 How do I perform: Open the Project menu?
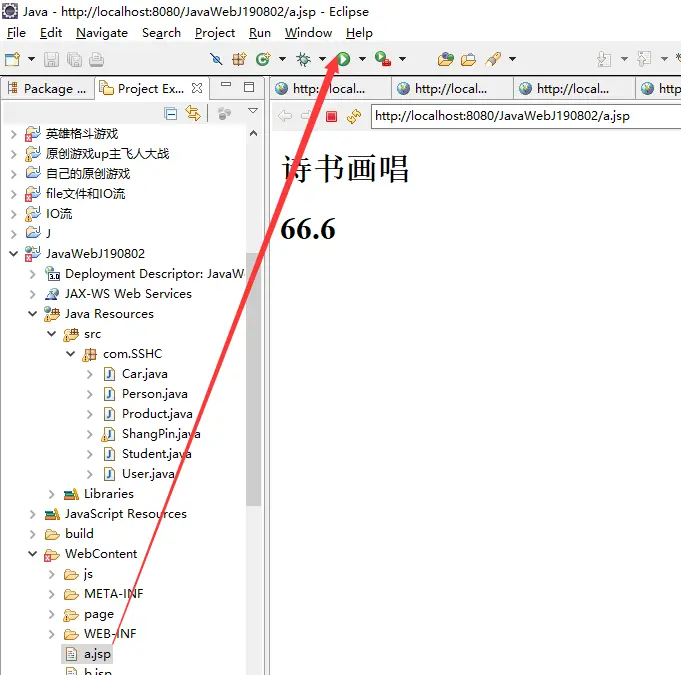[x=215, y=33]
